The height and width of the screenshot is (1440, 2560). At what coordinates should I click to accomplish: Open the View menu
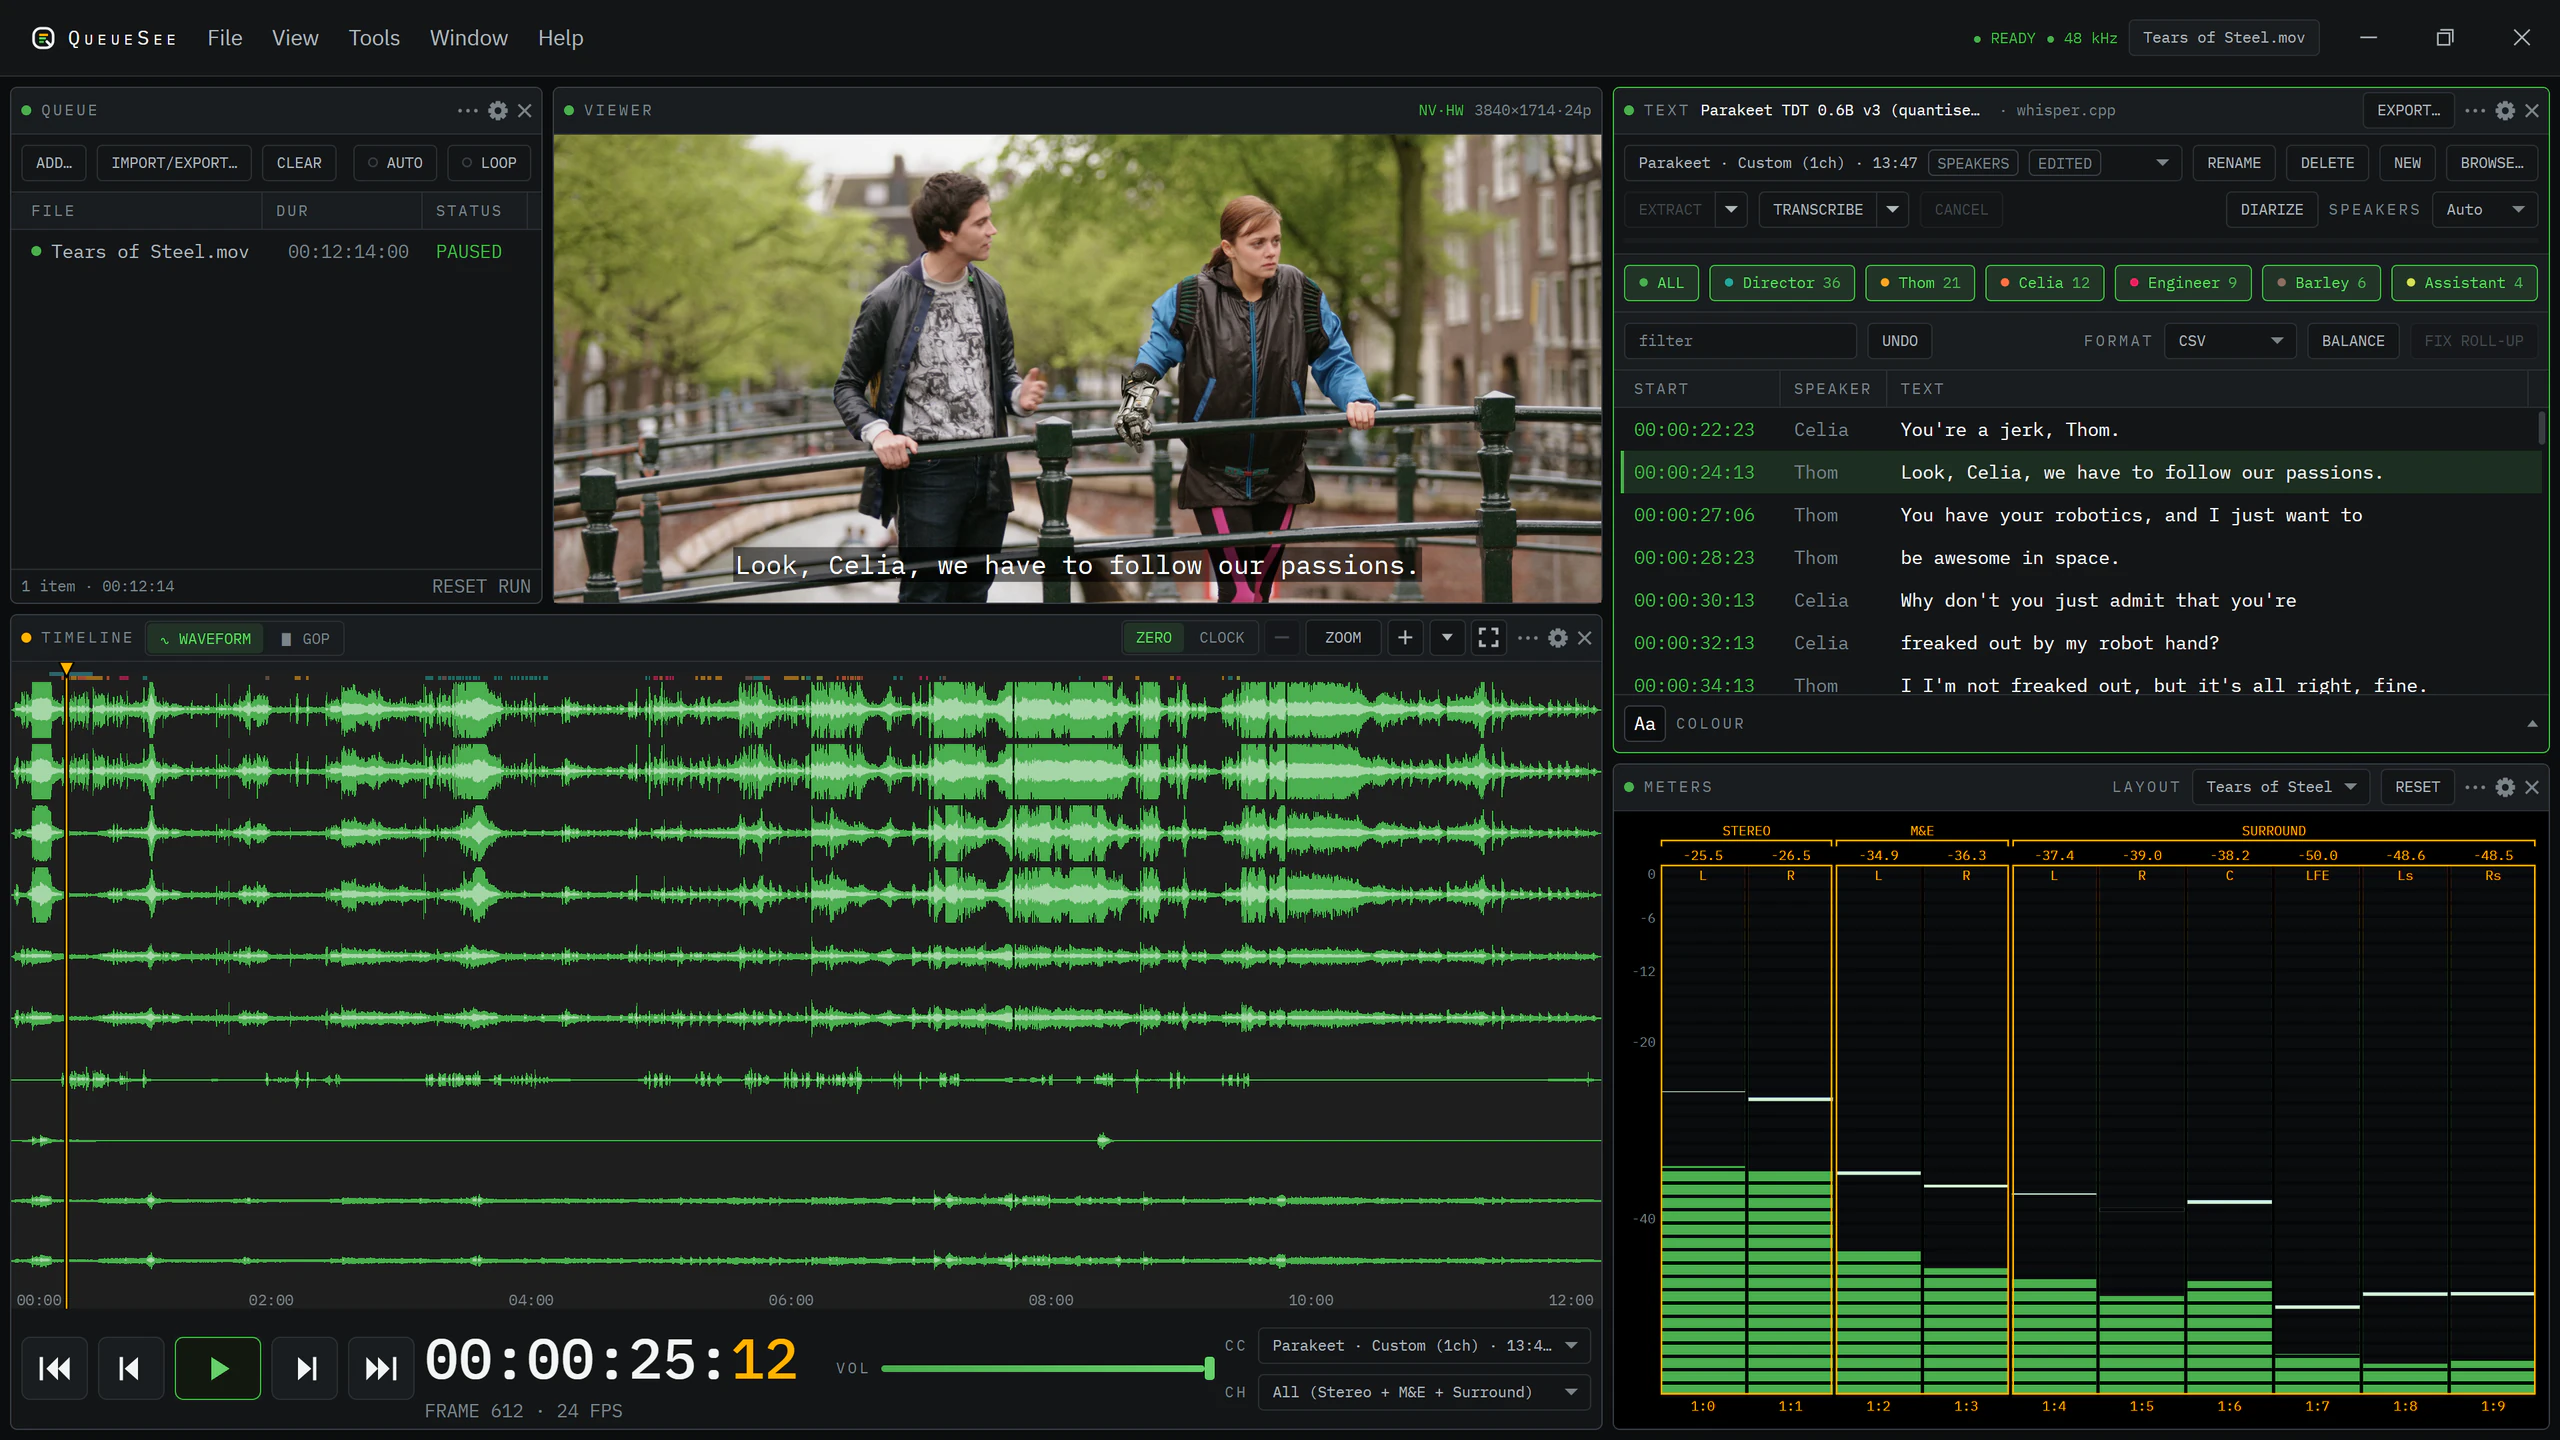295,38
